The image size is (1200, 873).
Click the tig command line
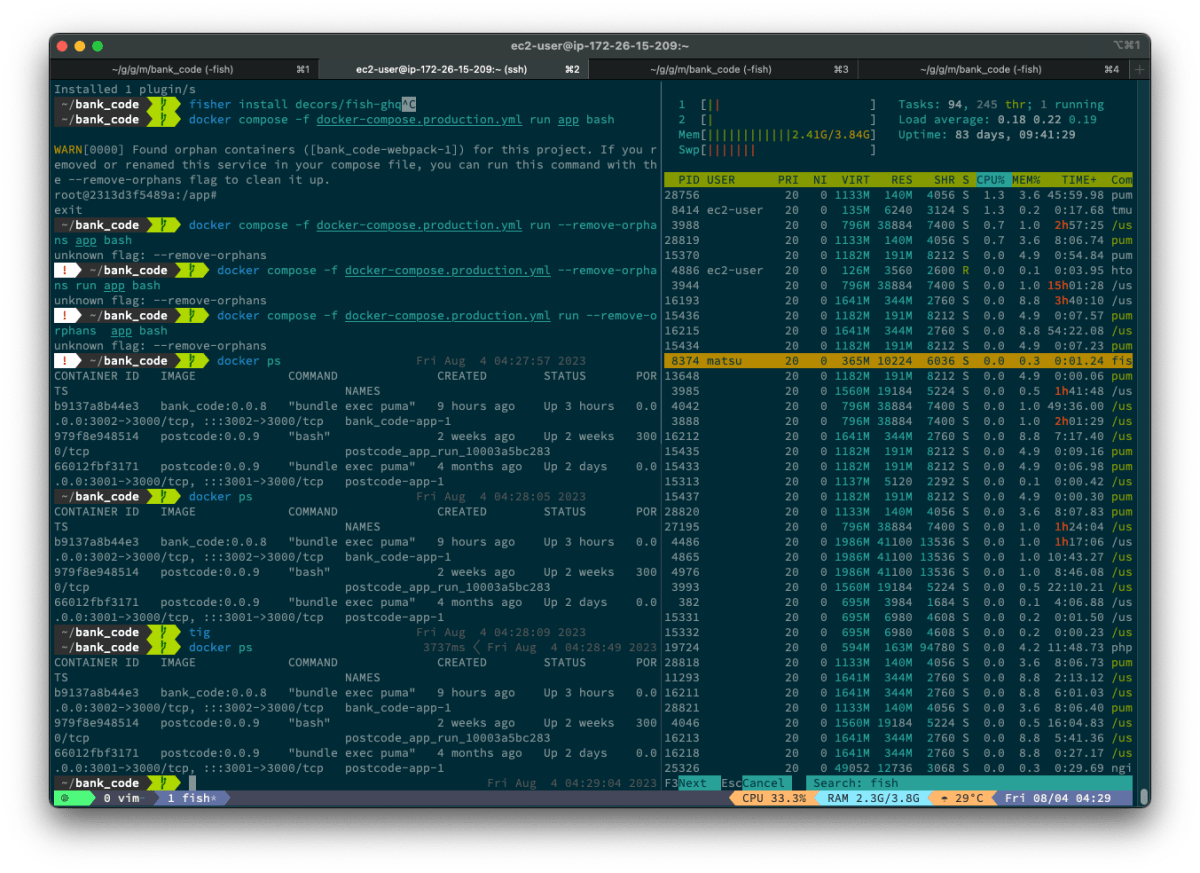(200, 632)
